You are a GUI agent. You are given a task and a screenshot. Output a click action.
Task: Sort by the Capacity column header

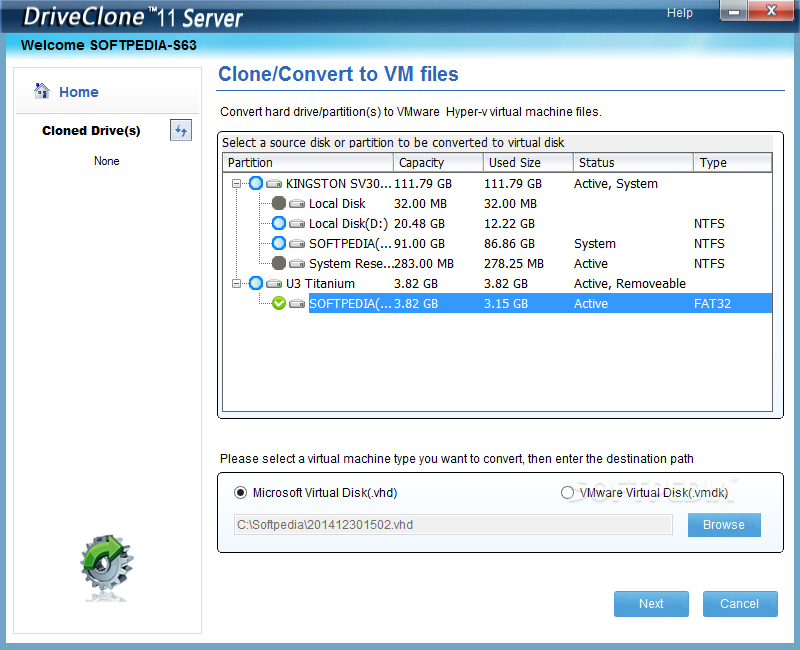(438, 163)
